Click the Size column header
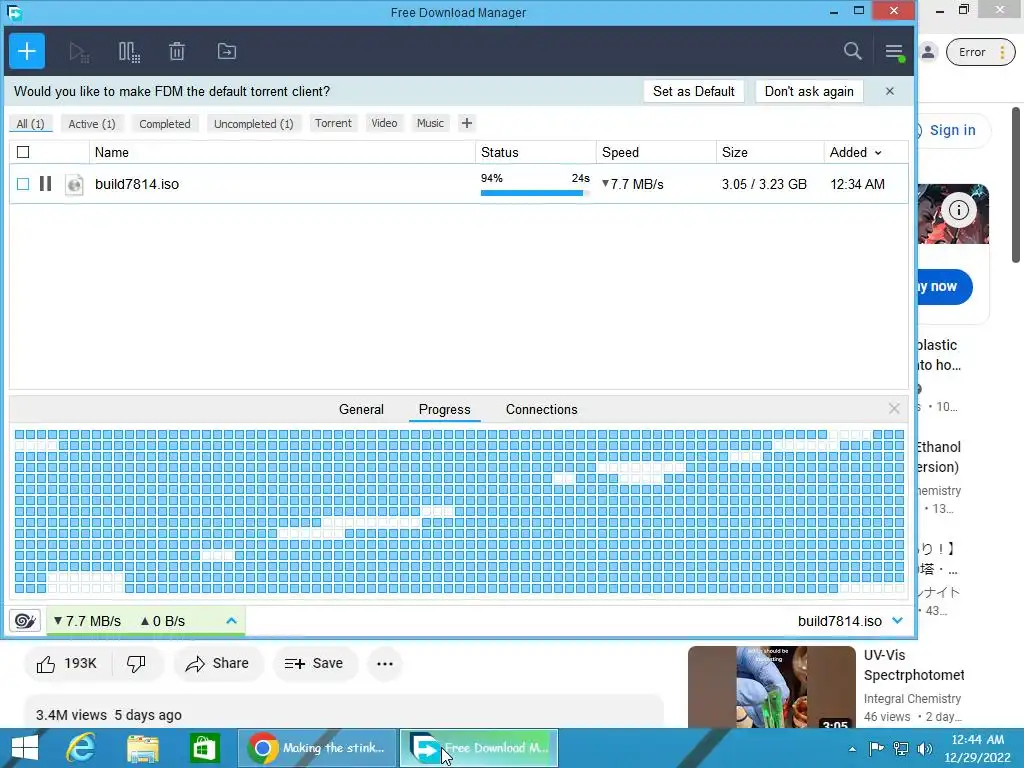Image resolution: width=1024 pixels, height=768 pixels. [x=770, y=152]
